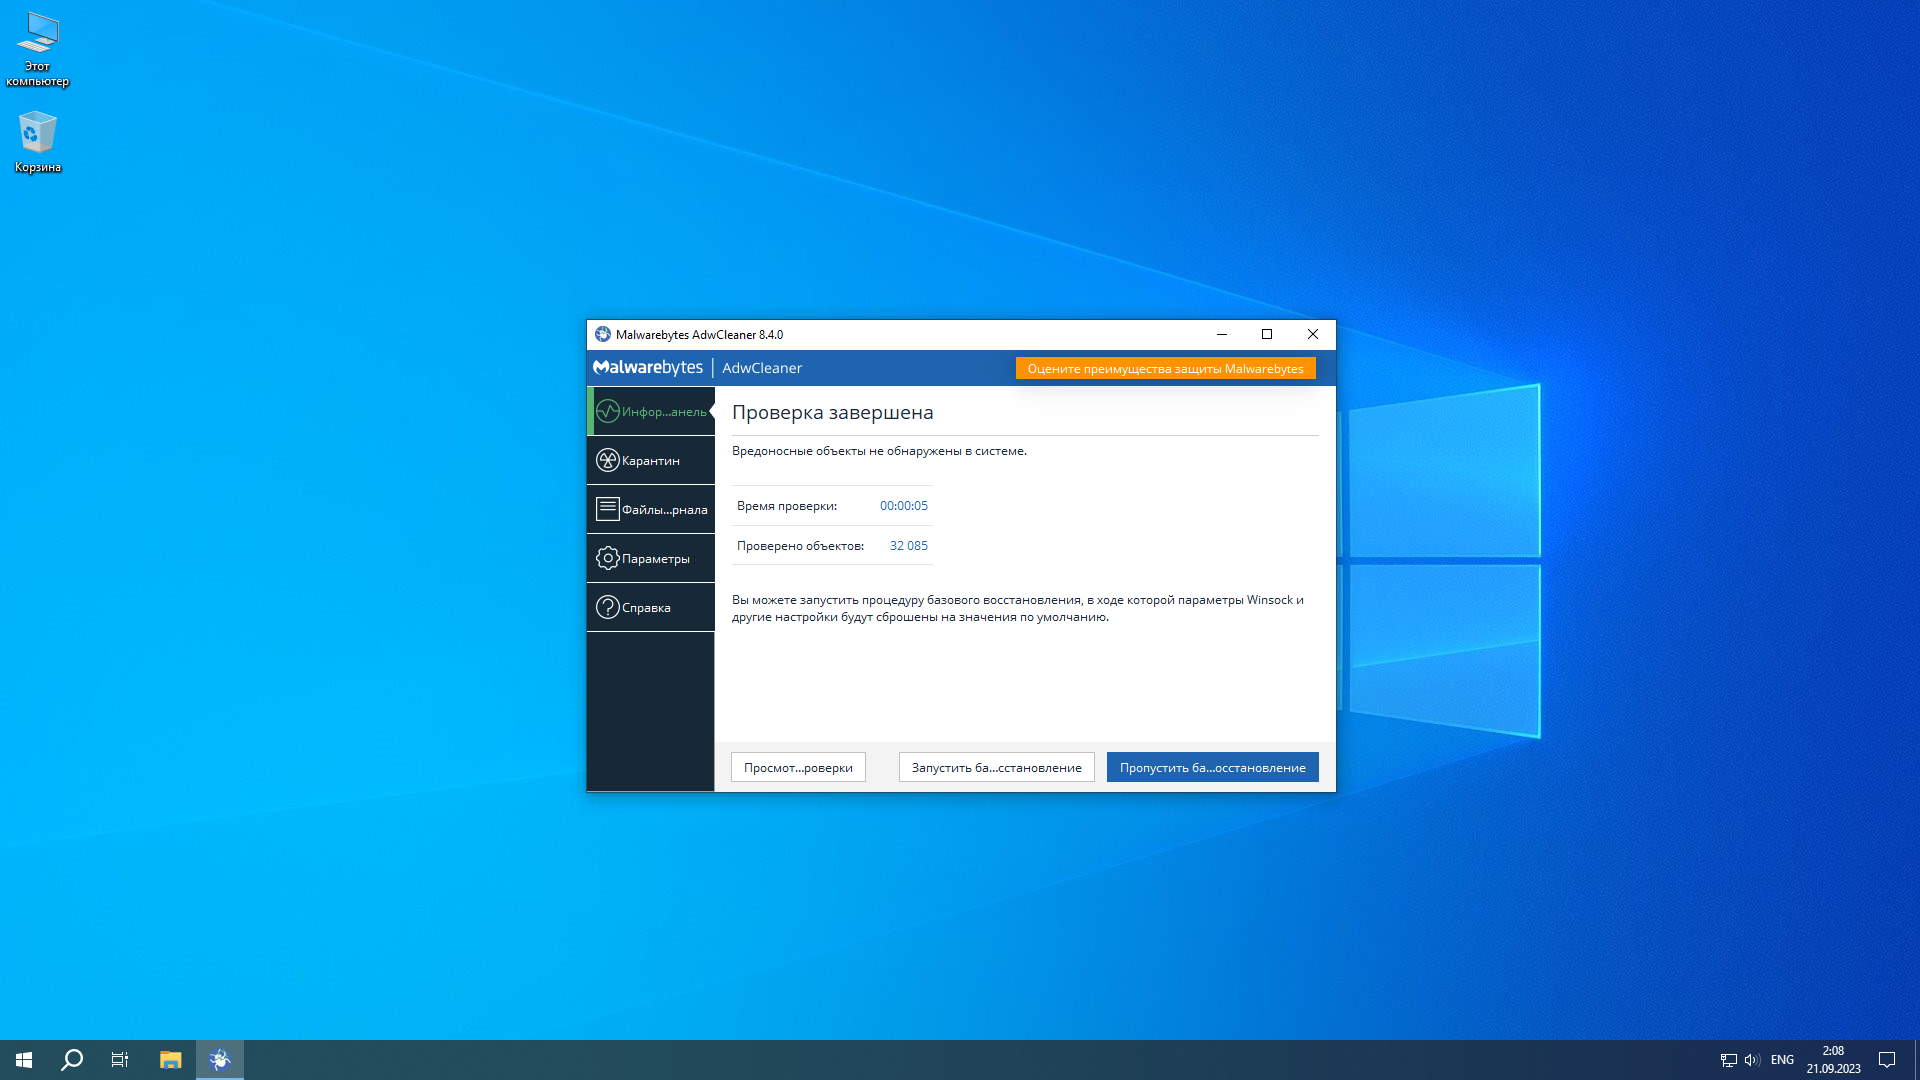
Task: Click Просмотр проверки button
Action: [x=798, y=768]
